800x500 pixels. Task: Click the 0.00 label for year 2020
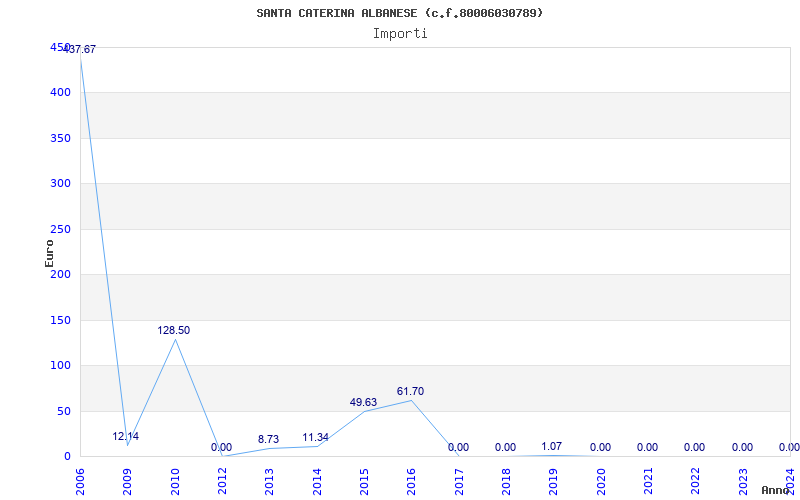point(600,447)
